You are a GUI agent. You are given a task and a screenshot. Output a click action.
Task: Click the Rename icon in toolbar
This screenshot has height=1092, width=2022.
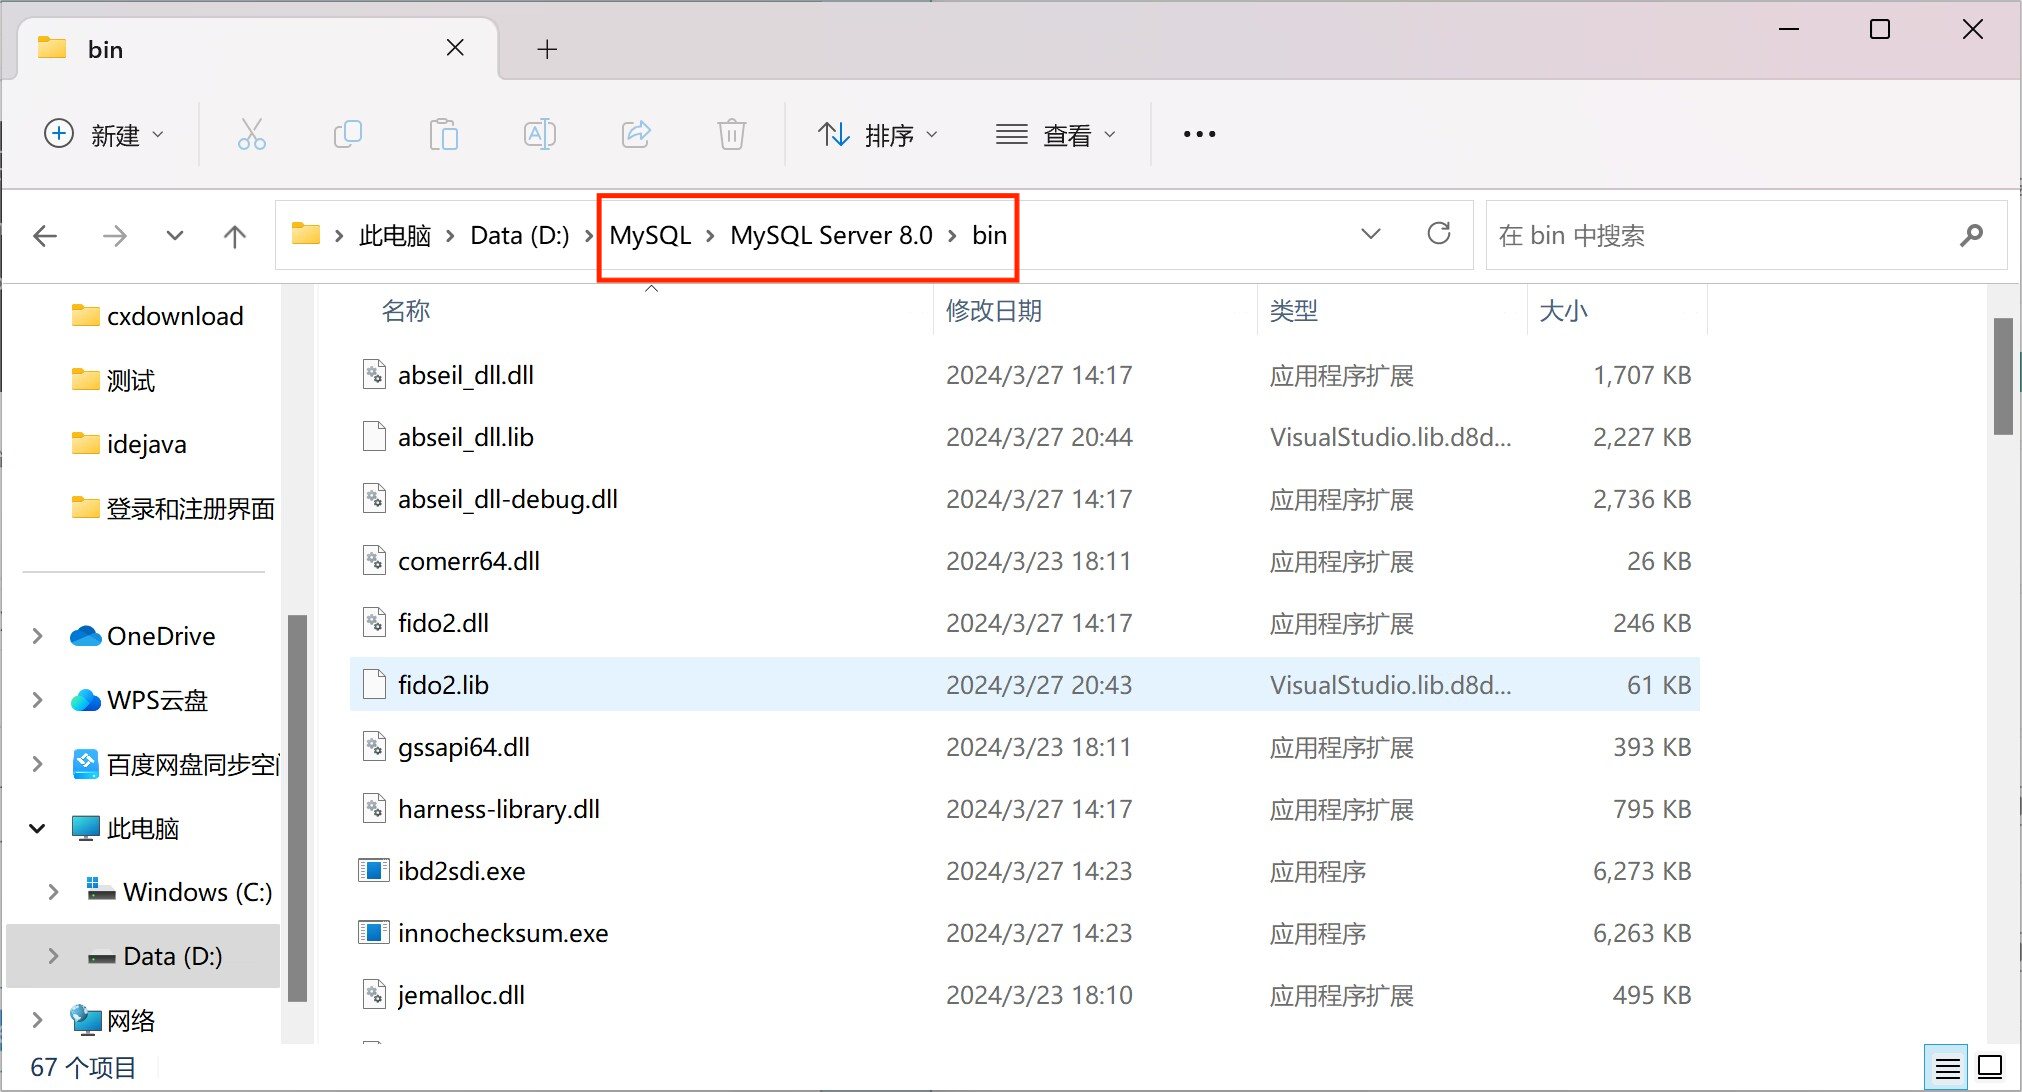click(x=539, y=134)
